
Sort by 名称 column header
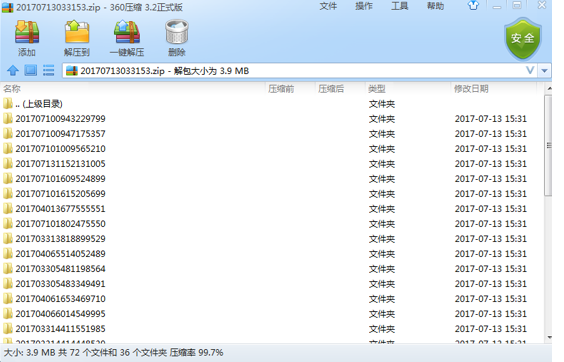133,89
